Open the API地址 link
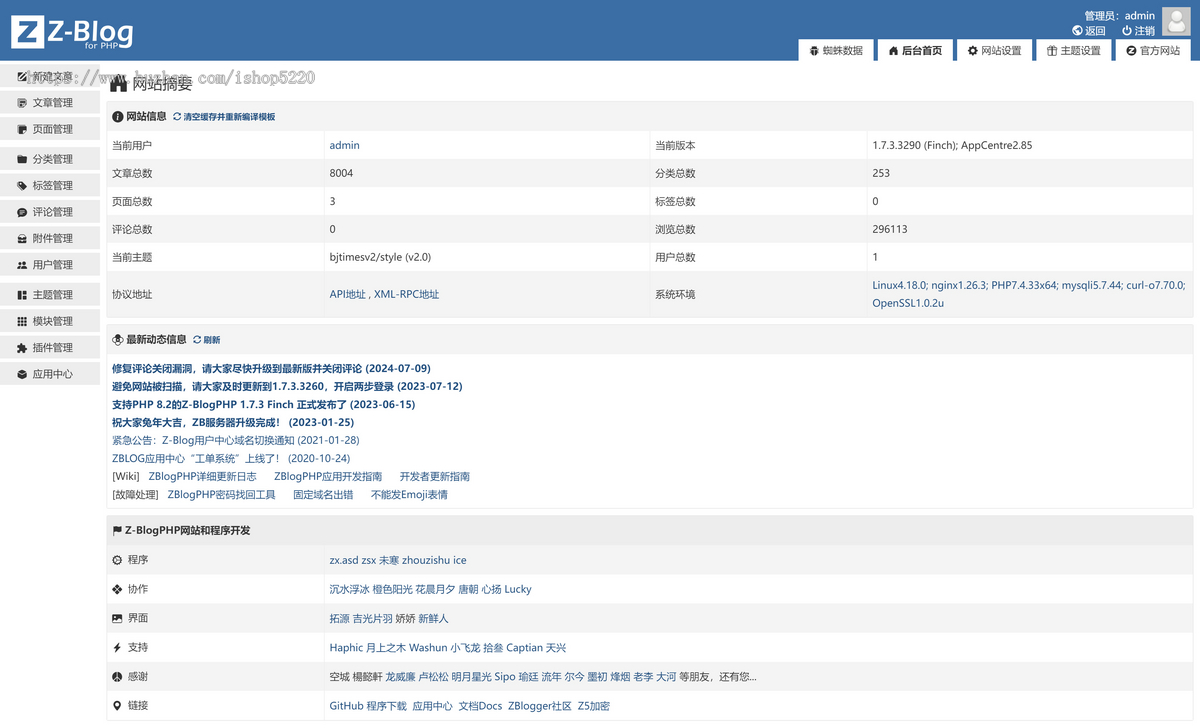Viewport: 1200px width, 728px height. click(348, 294)
